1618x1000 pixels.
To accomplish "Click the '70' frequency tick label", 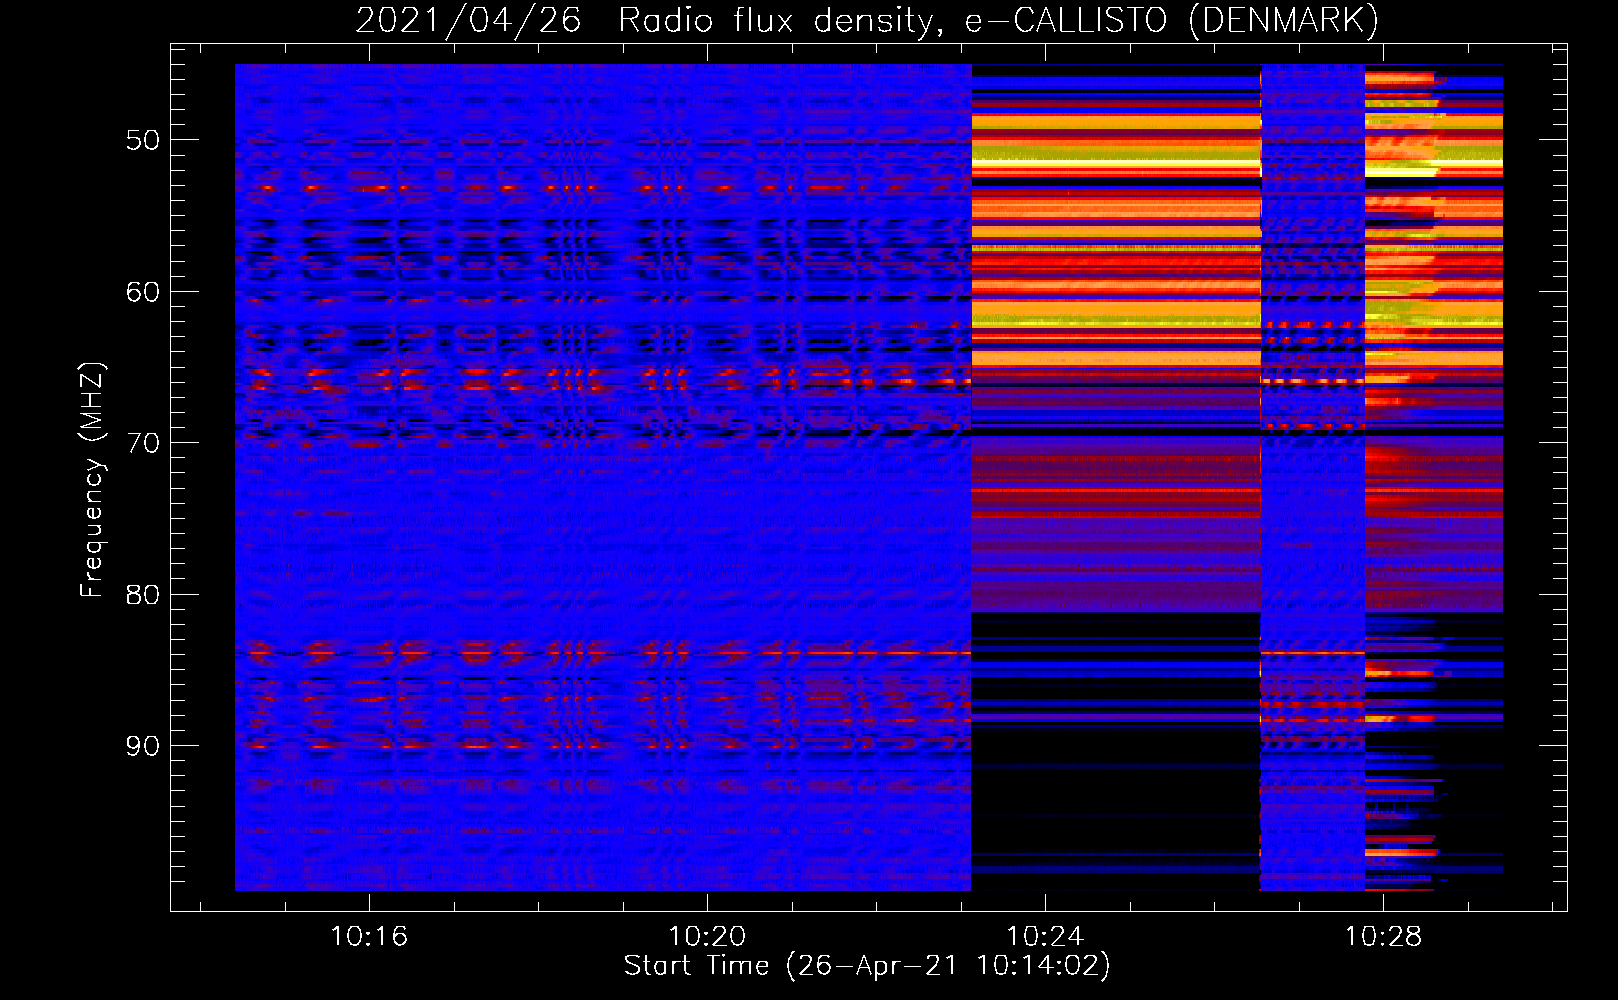I will [142, 443].
